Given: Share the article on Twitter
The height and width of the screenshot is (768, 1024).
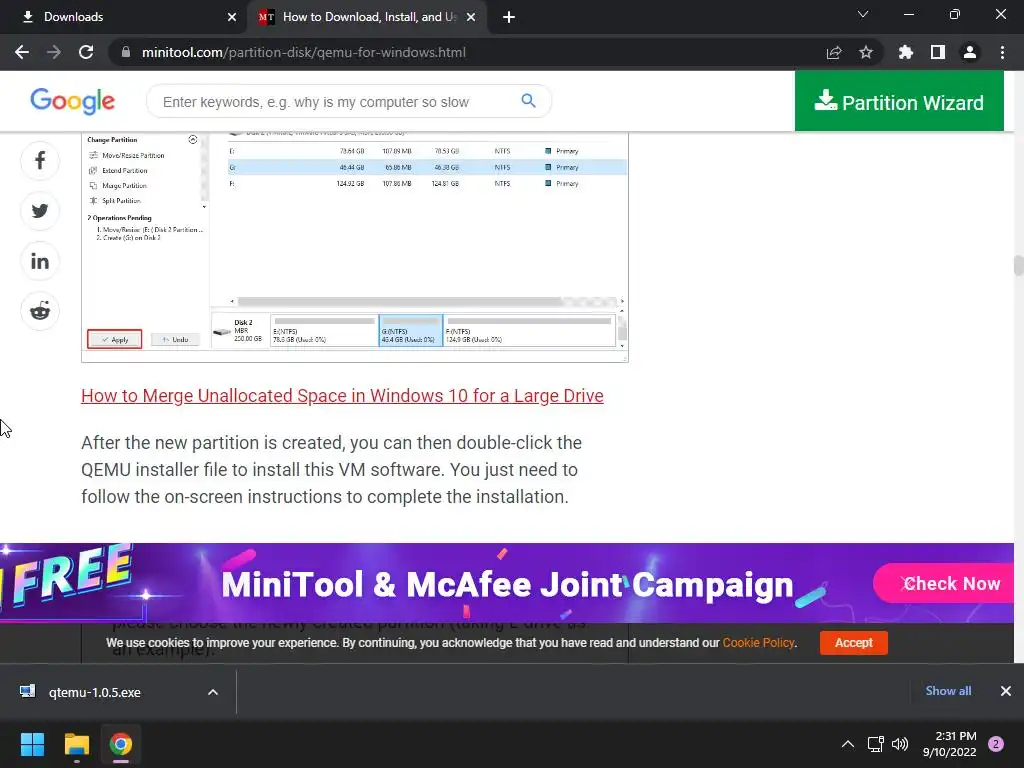Looking at the screenshot, I should pos(40,211).
